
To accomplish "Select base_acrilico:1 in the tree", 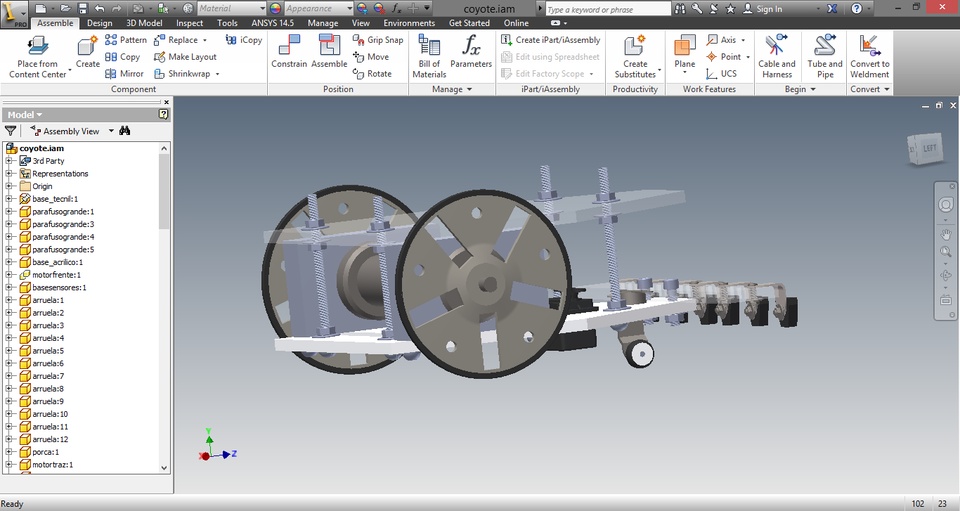I will coord(57,262).
